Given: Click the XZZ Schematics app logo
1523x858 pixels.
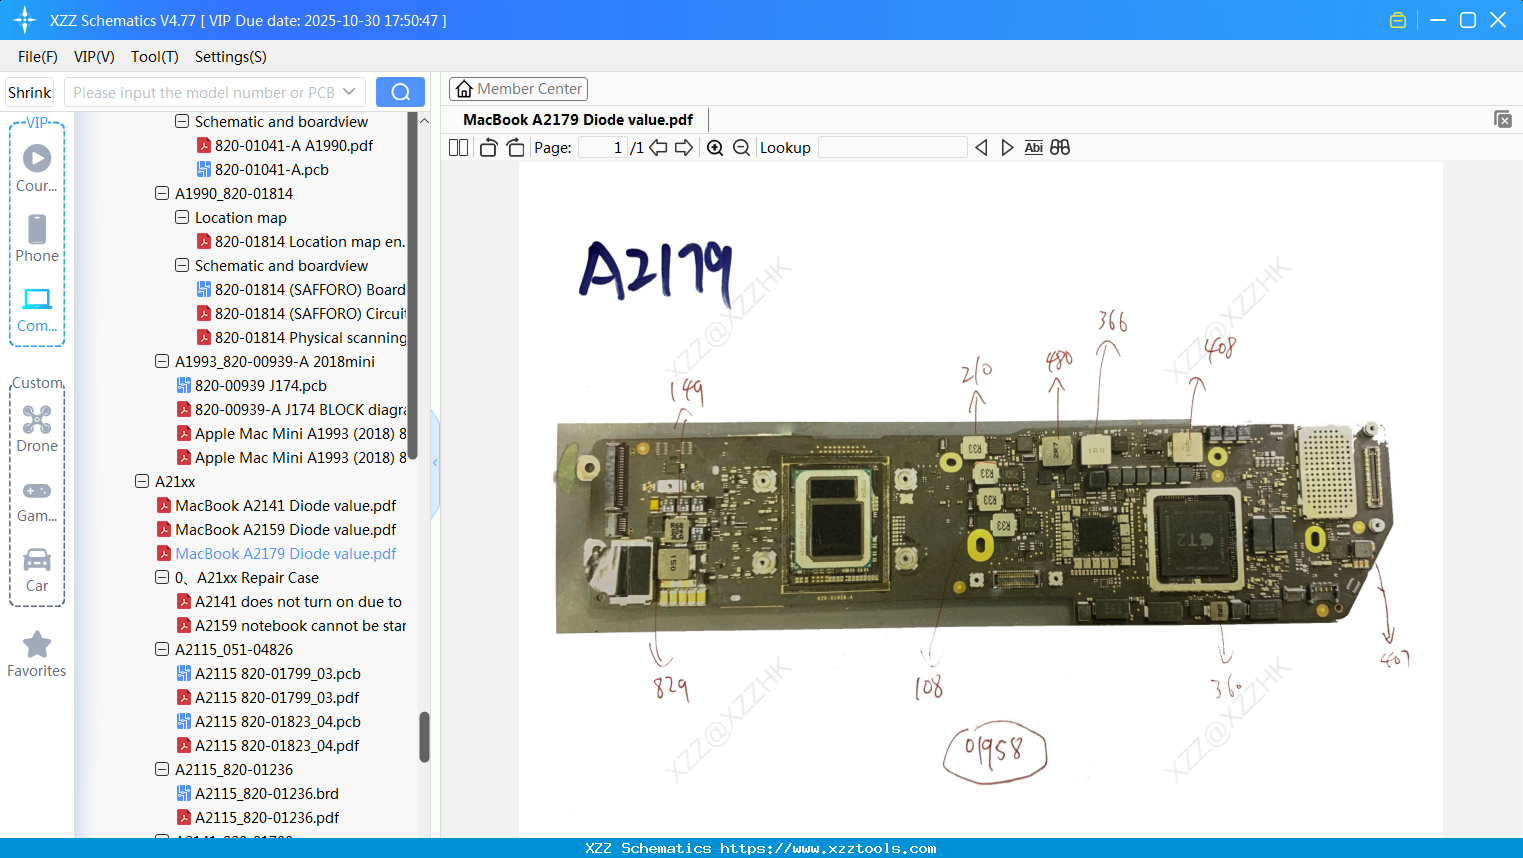Looking at the screenshot, I should [24, 20].
